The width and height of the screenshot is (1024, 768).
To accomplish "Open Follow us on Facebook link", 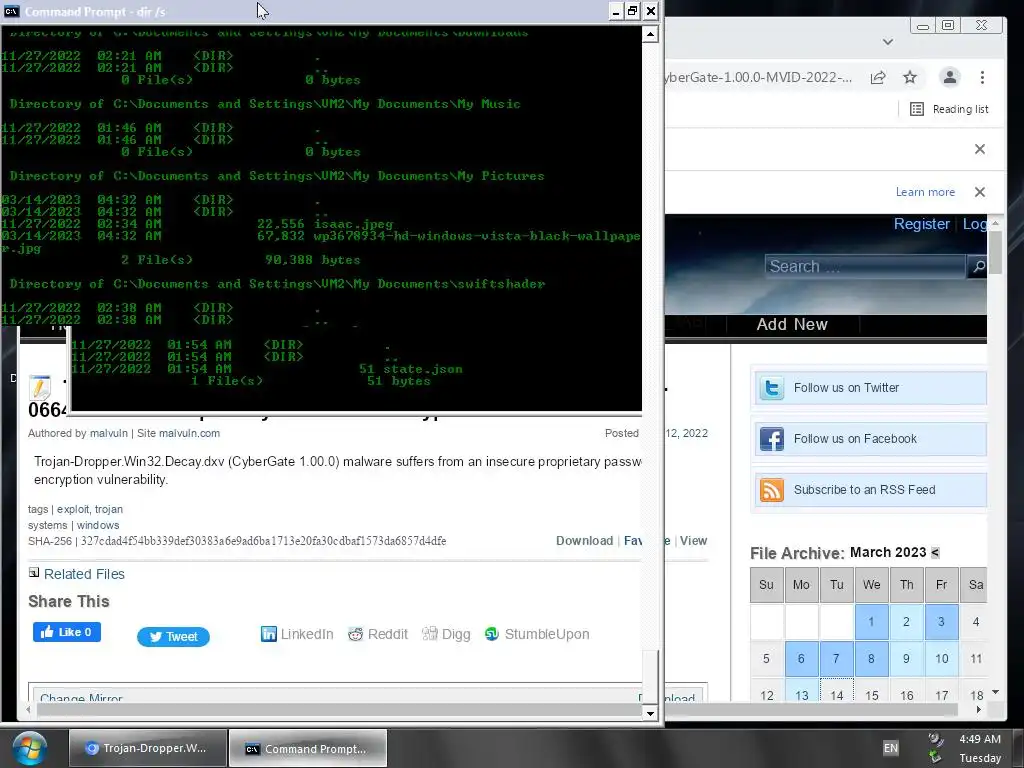I will click(855, 439).
